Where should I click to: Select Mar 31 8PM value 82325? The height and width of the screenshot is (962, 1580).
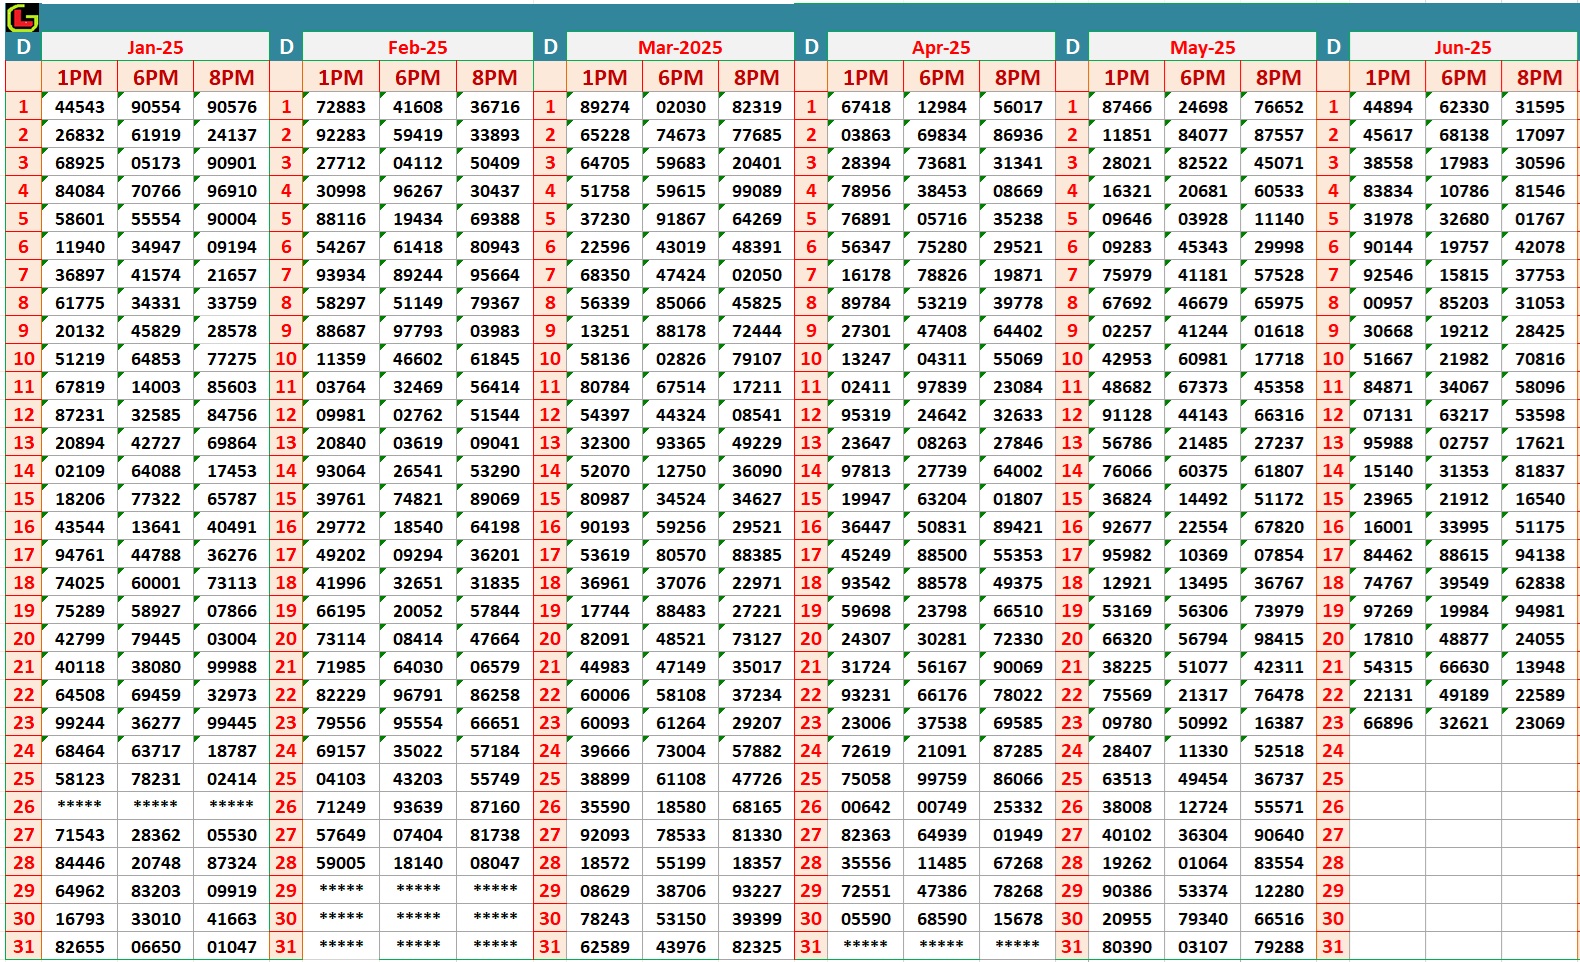click(757, 946)
